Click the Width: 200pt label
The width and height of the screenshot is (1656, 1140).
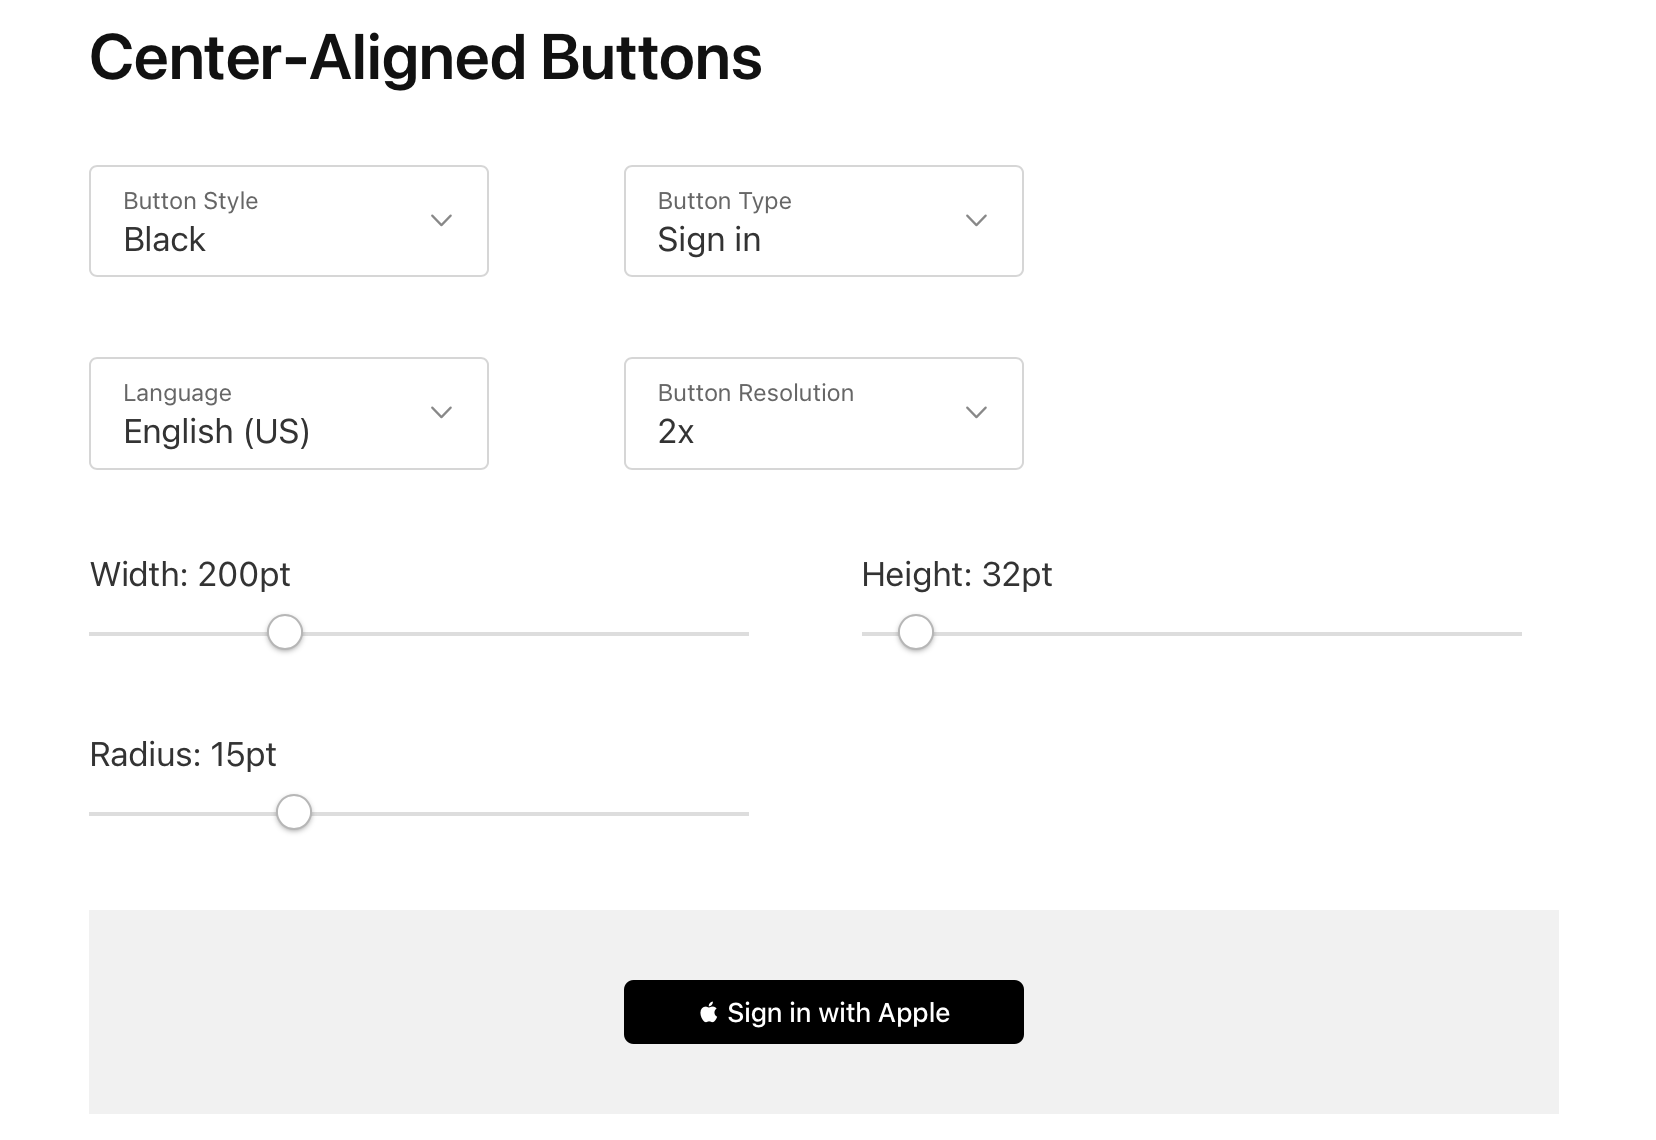(x=190, y=575)
